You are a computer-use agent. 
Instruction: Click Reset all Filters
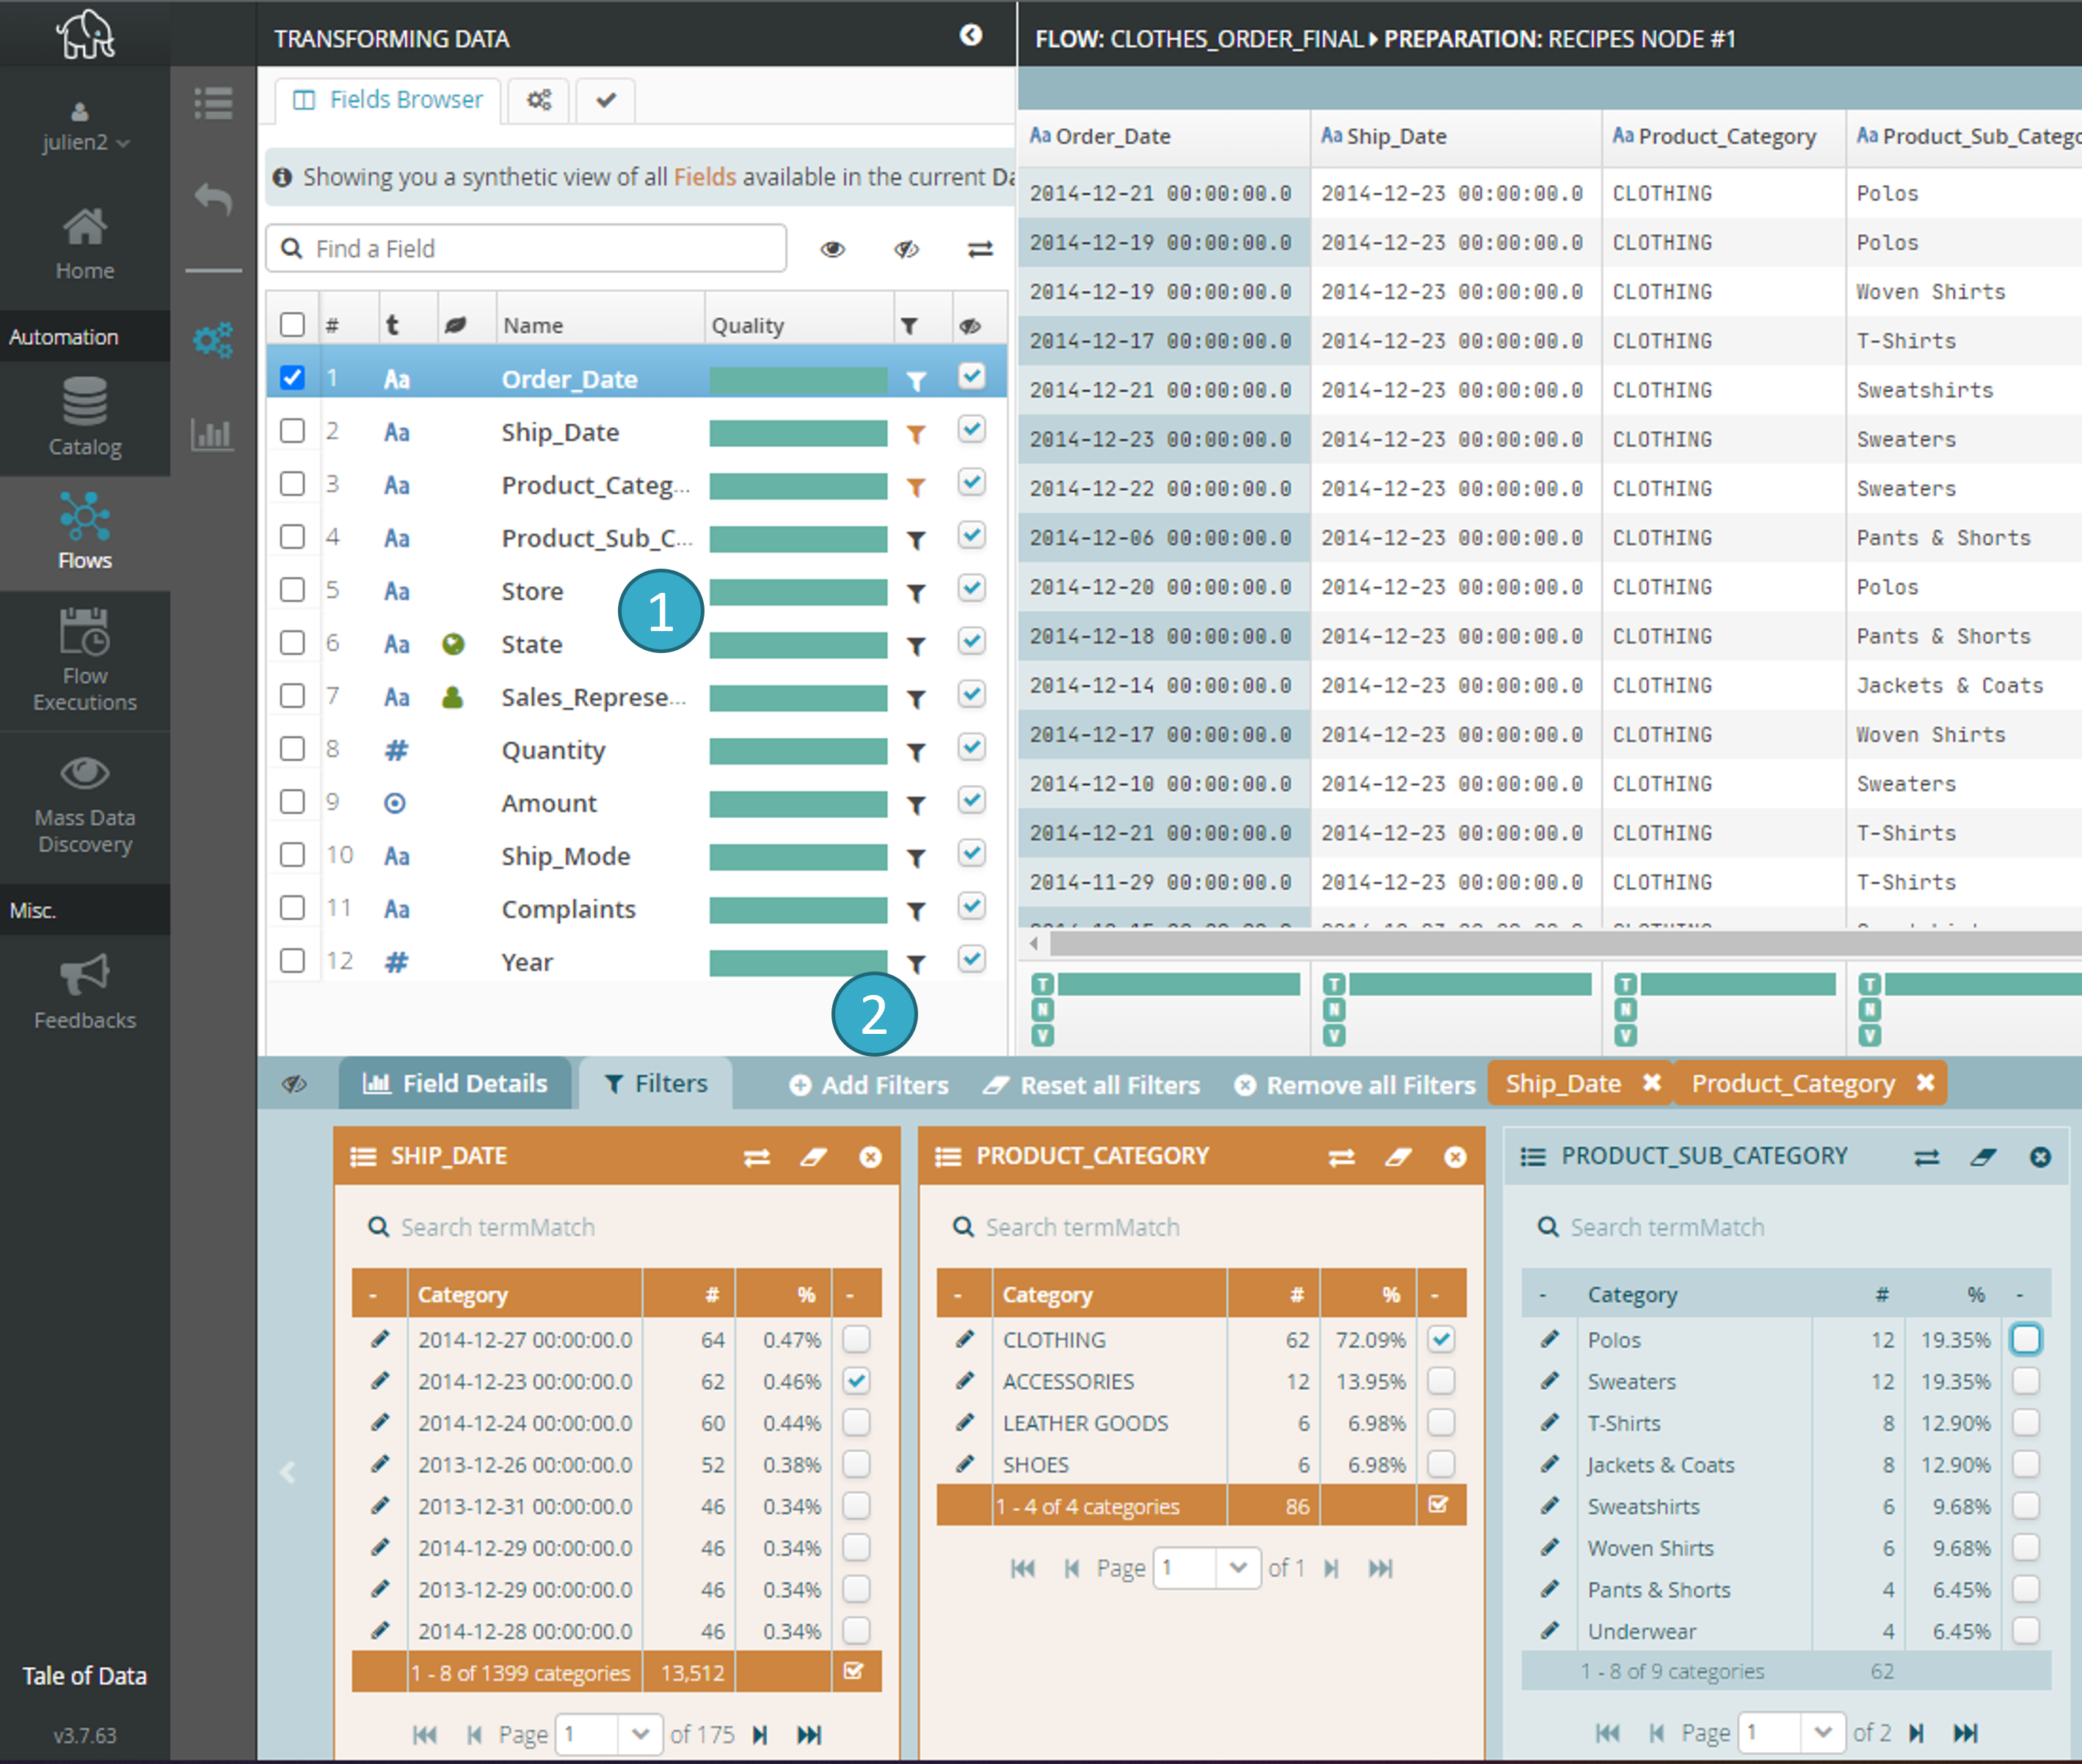(x=1091, y=1085)
